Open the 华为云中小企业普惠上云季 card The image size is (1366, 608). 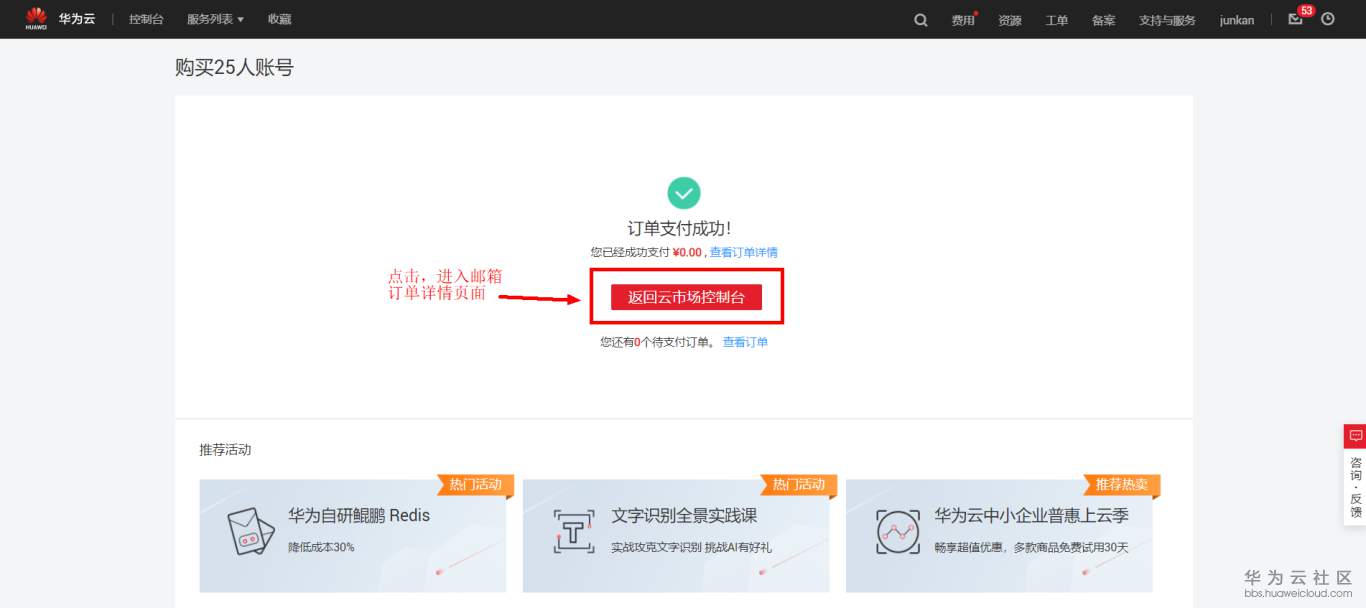[x=999, y=536]
